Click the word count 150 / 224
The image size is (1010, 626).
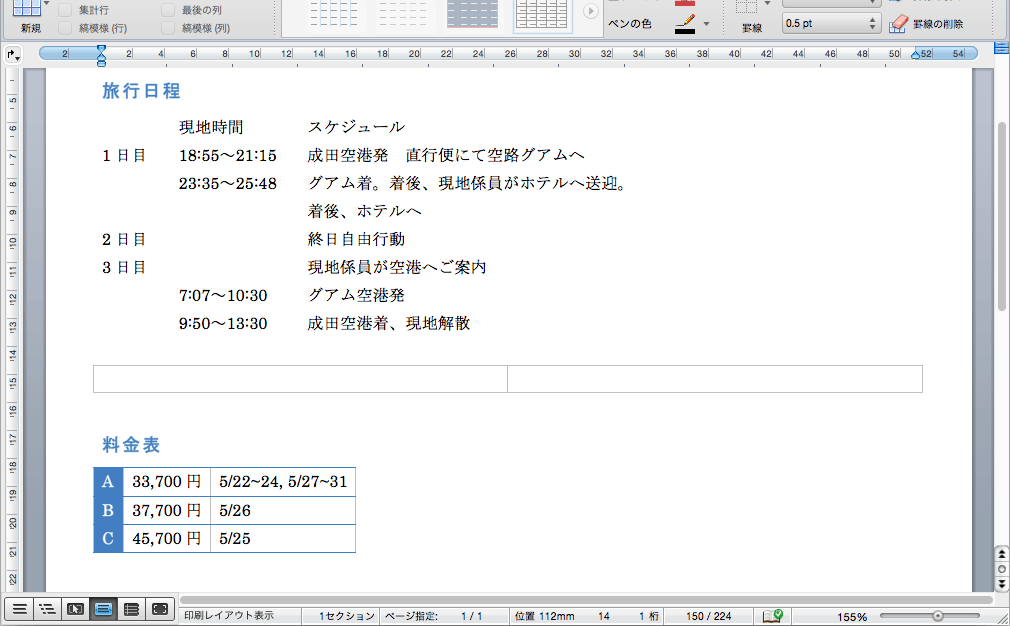pos(708,616)
